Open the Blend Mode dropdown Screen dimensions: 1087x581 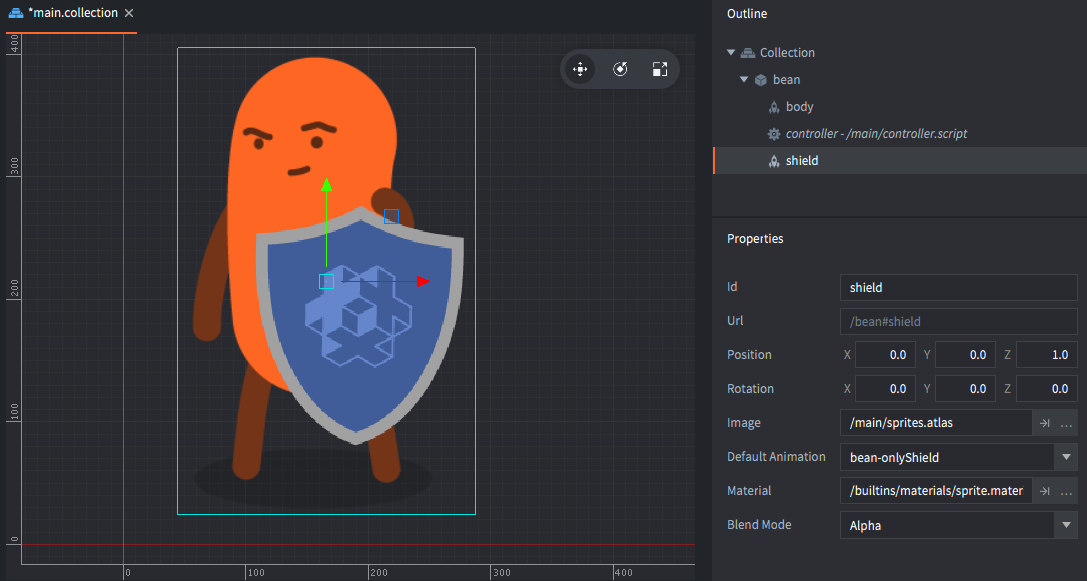point(1064,525)
